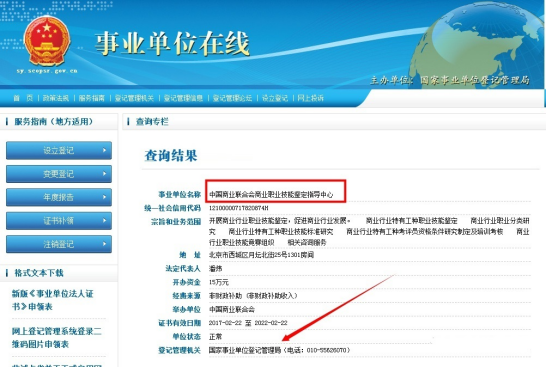The image size is (547, 368).
Task: Click the 单位状态 field label
Action: point(187,337)
